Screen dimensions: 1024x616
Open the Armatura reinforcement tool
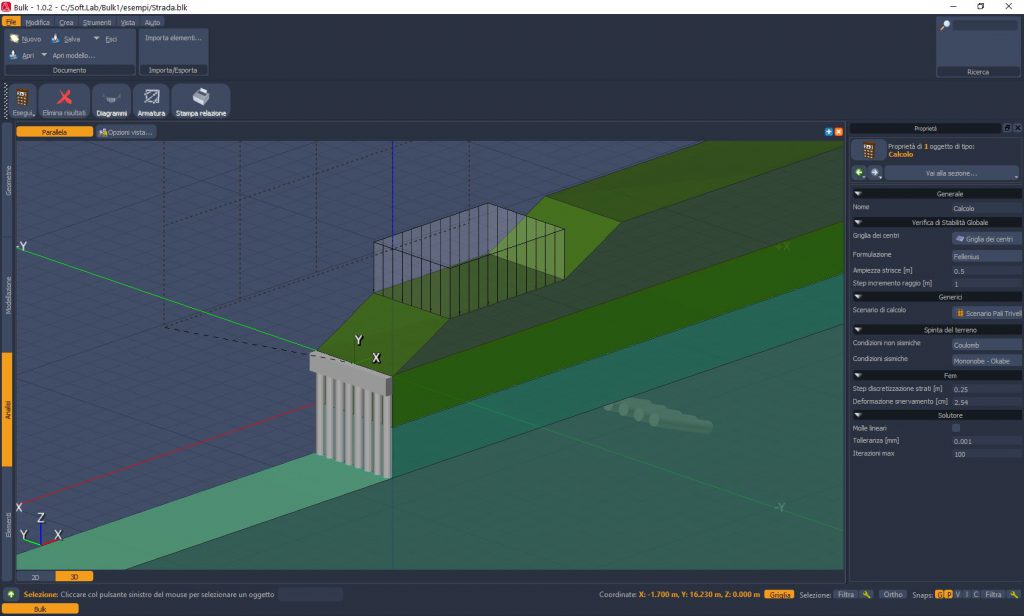(151, 98)
